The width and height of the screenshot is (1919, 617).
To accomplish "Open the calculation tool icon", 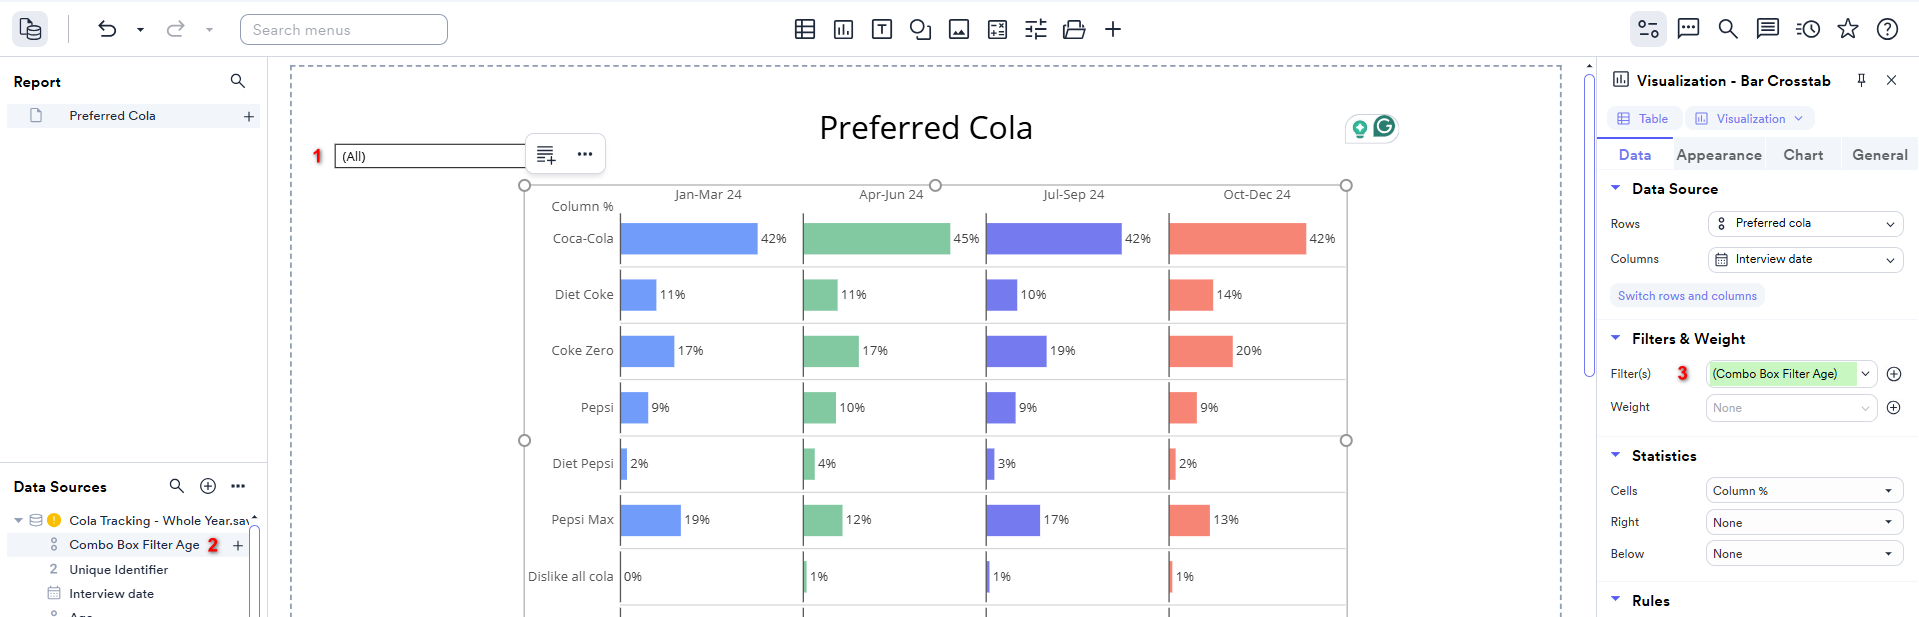I will click(x=997, y=30).
